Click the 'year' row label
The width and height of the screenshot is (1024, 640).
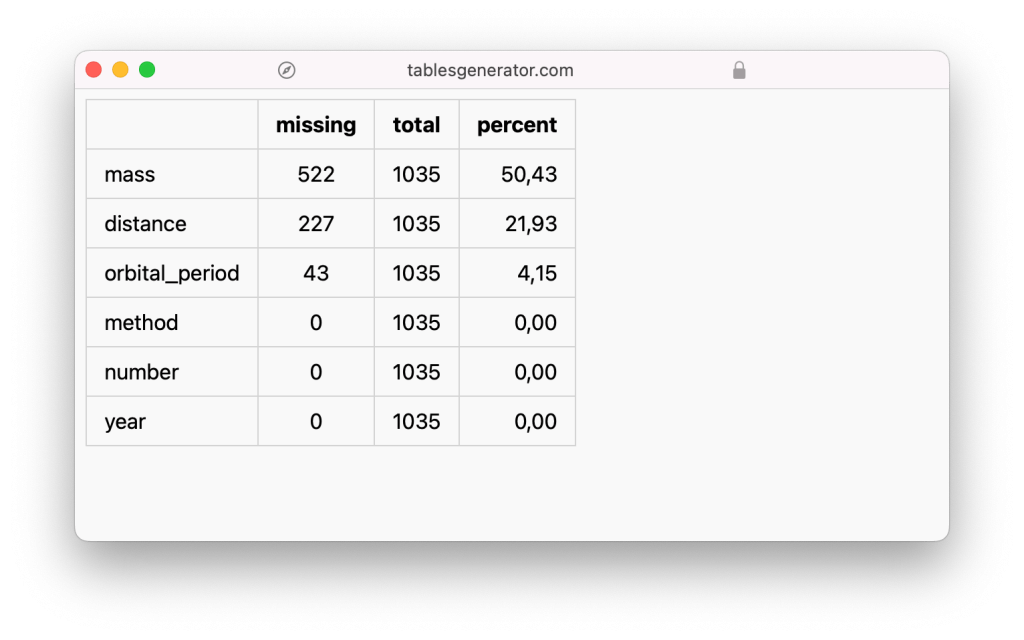pyautogui.click(x=125, y=422)
